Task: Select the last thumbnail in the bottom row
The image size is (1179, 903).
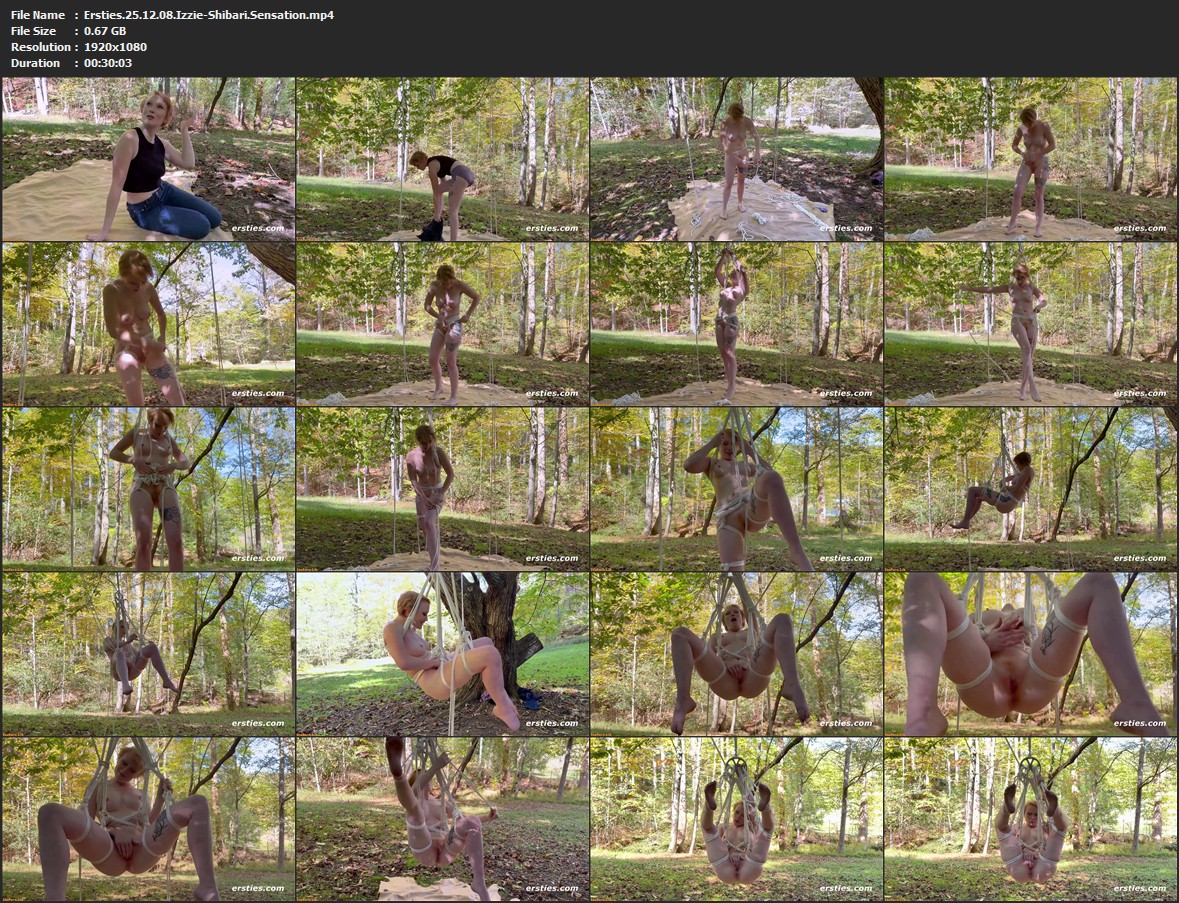Action: click(x=1030, y=819)
